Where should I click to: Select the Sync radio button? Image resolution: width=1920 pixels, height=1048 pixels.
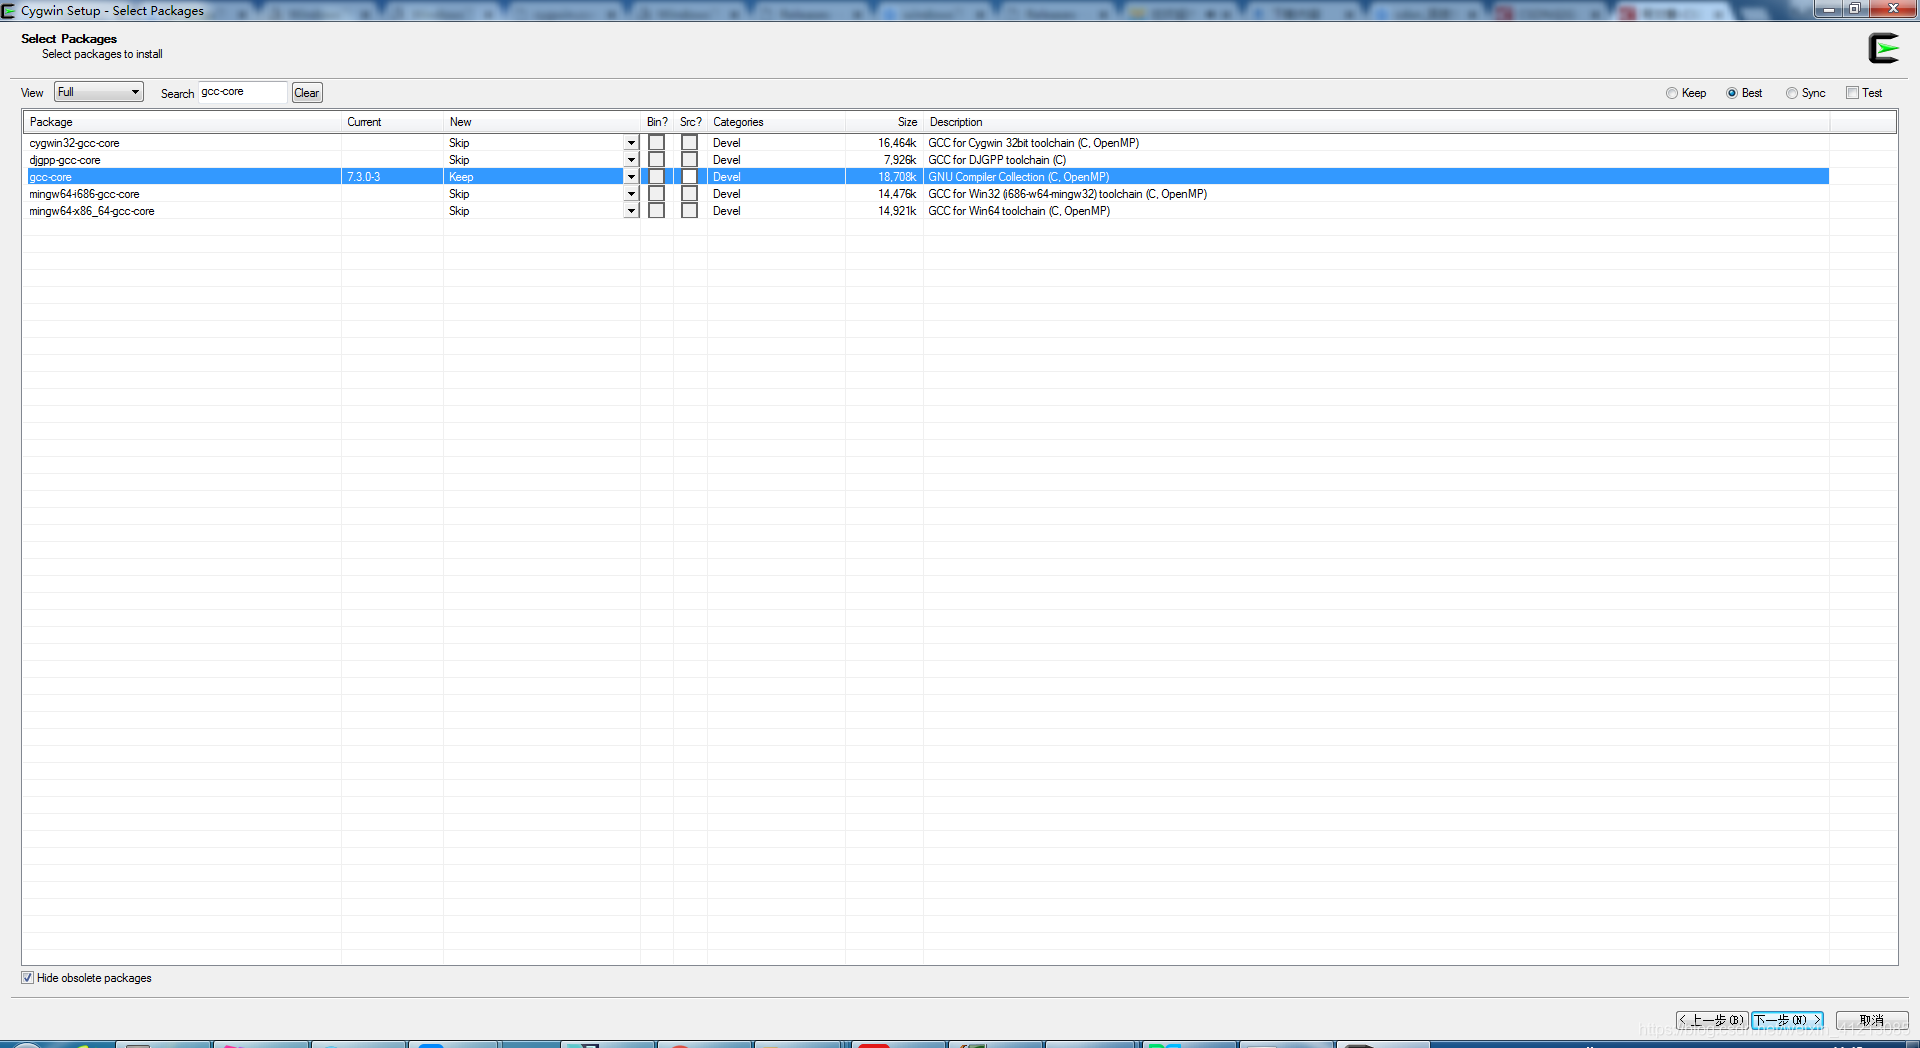[1806, 93]
